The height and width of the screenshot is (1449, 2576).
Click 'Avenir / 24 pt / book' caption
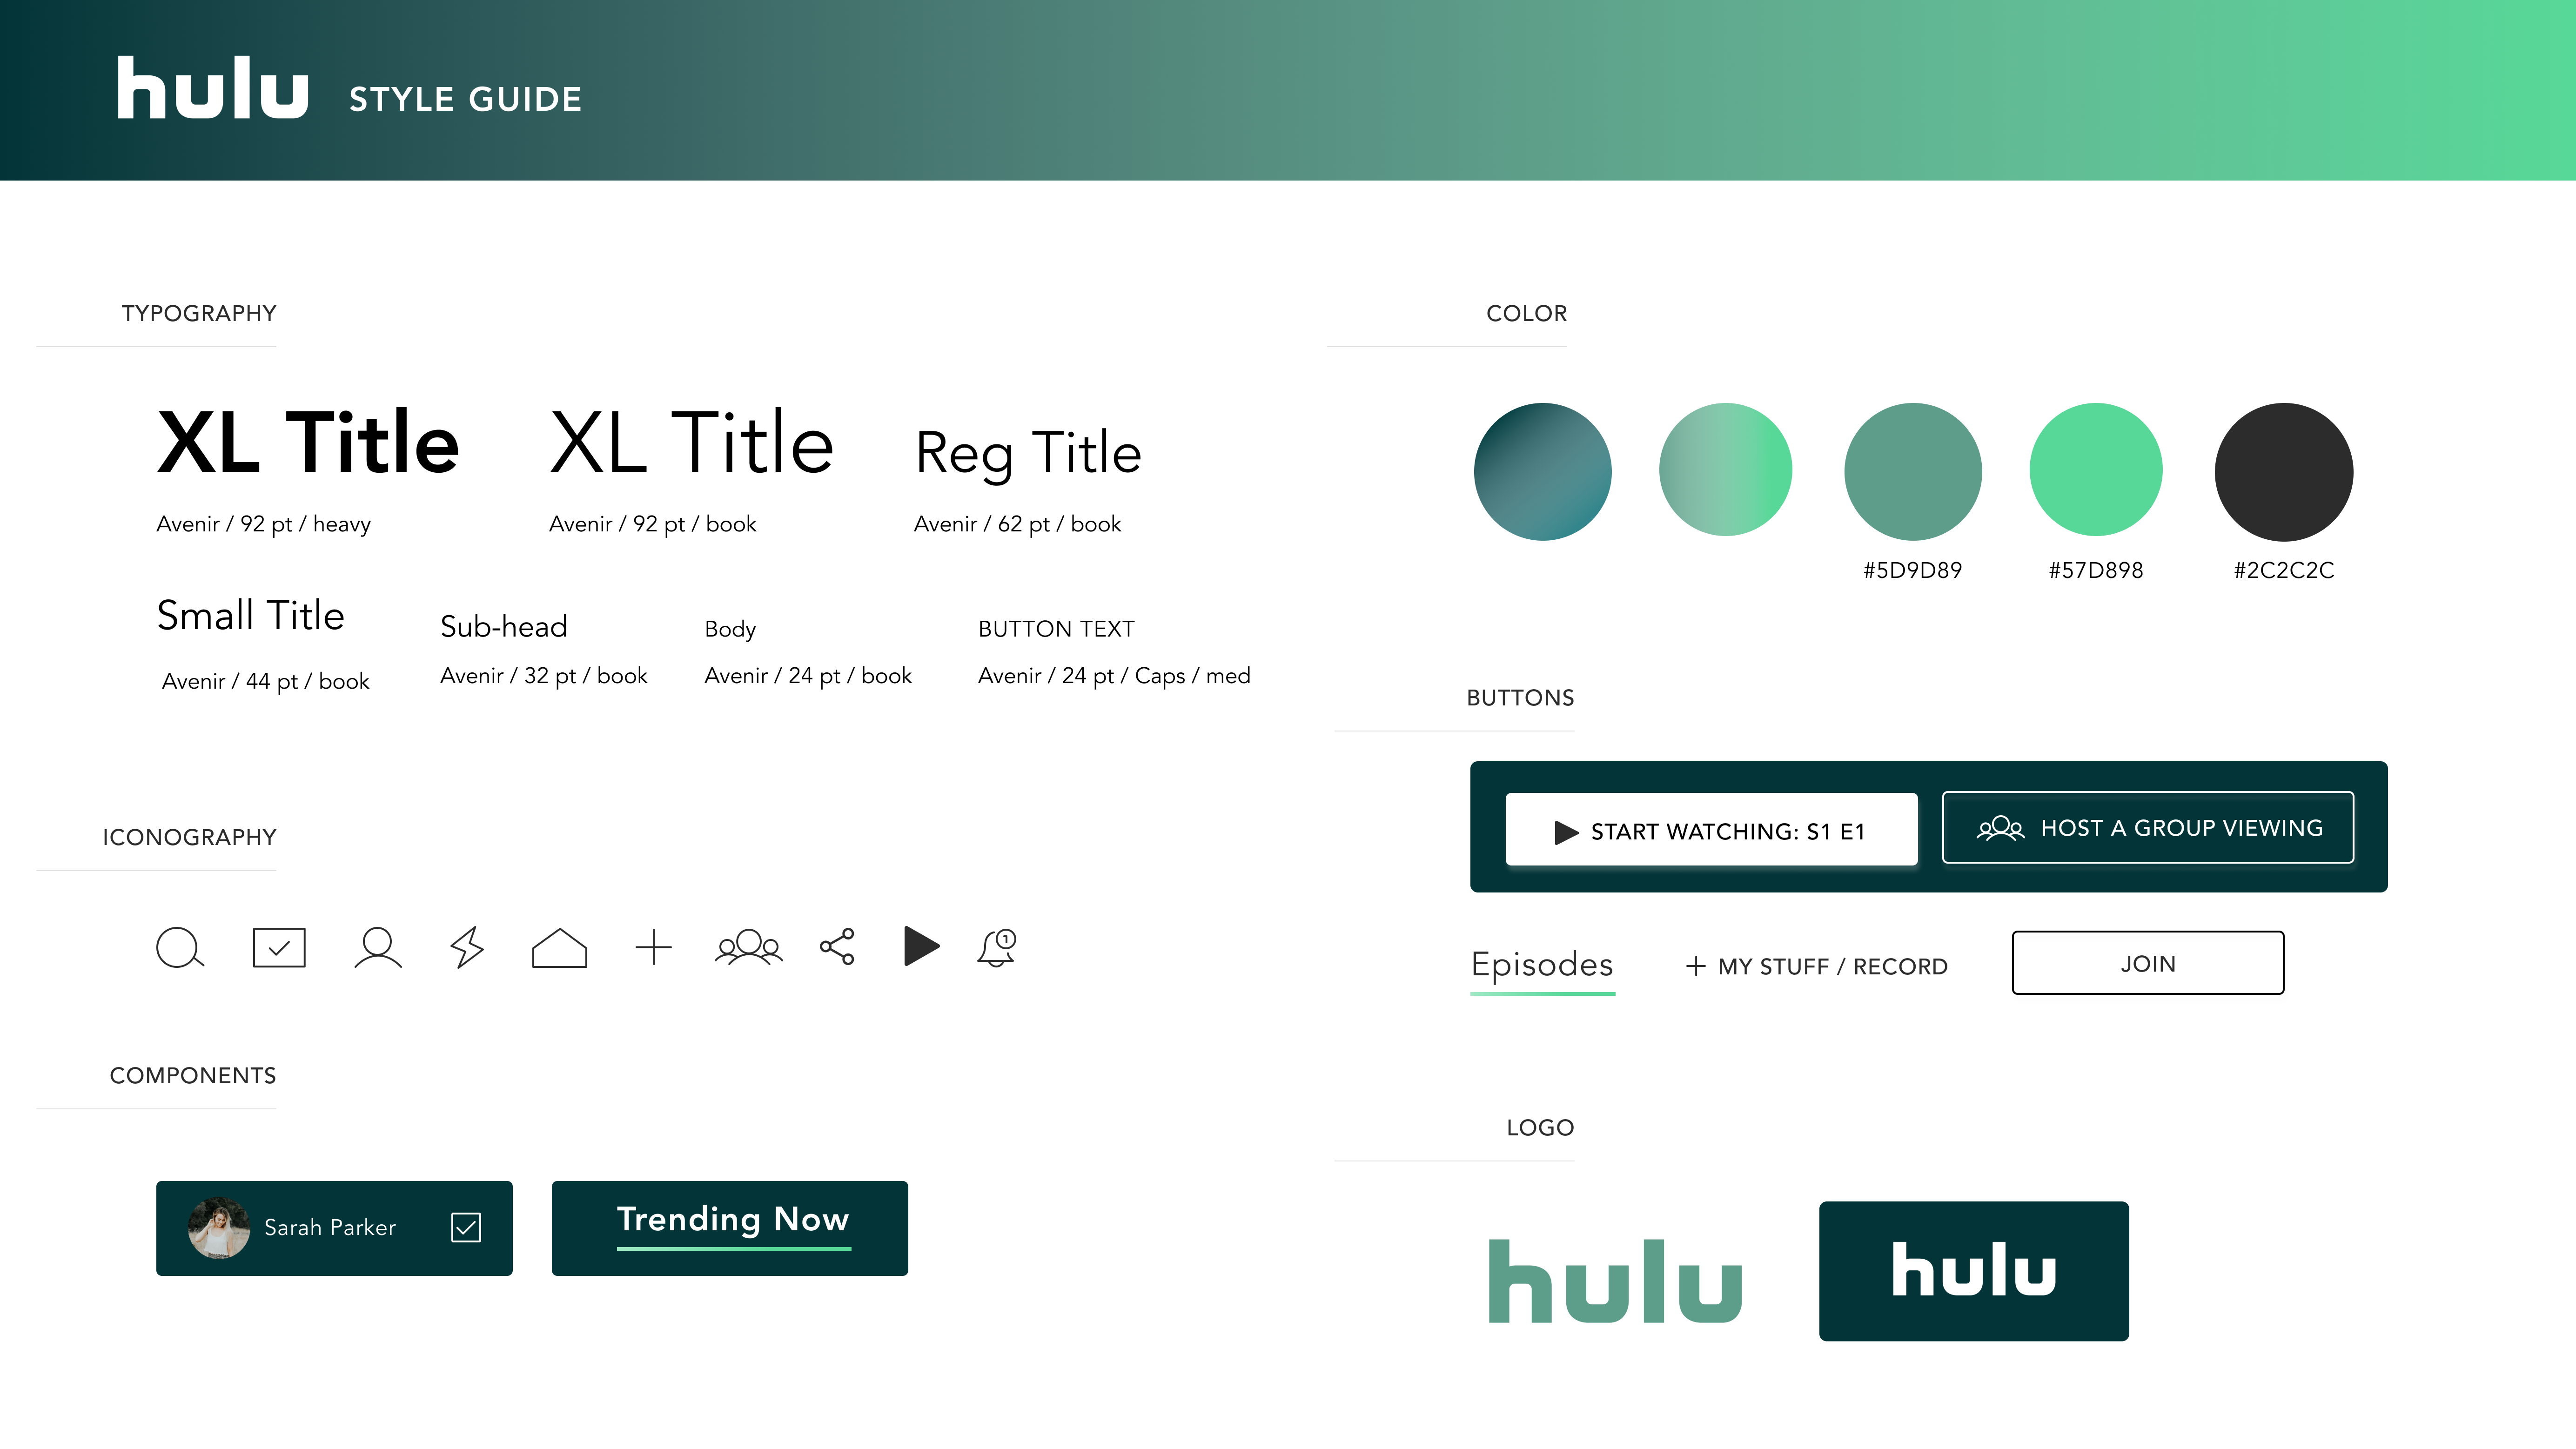808,676
